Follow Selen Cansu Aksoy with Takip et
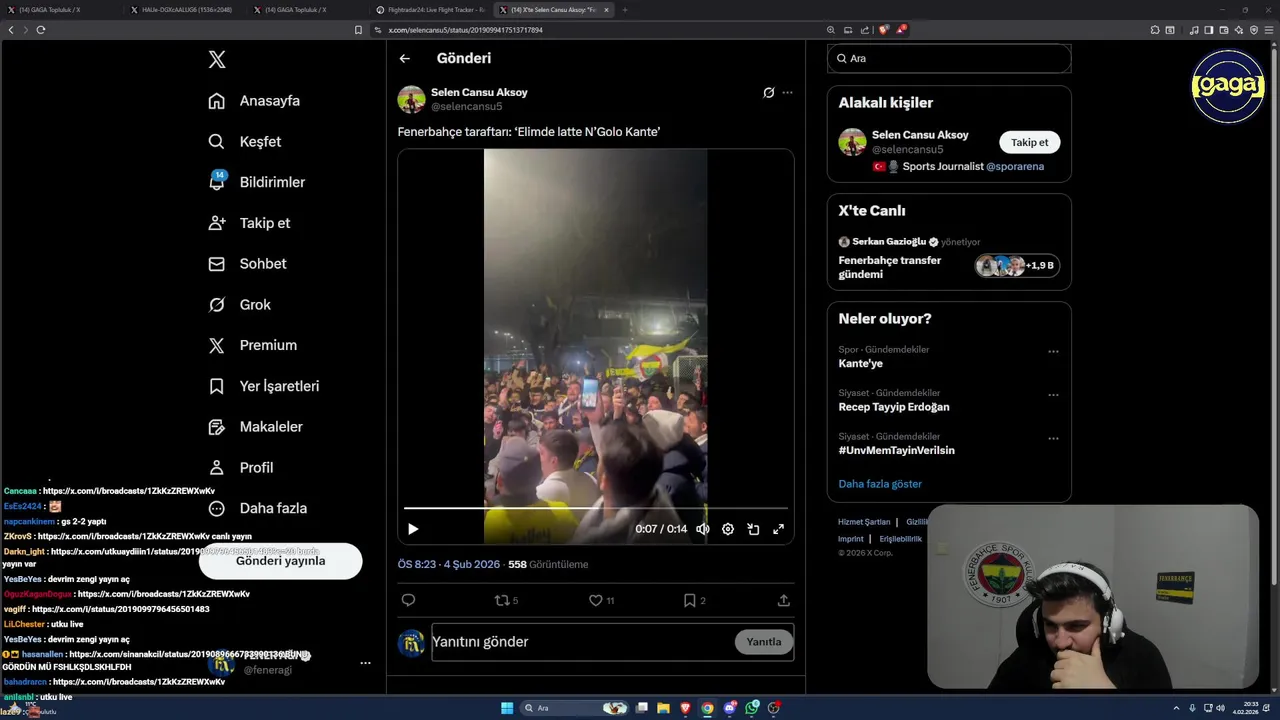The height and width of the screenshot is (720, 1280). pyautogui.click(x=1029, y=142)
